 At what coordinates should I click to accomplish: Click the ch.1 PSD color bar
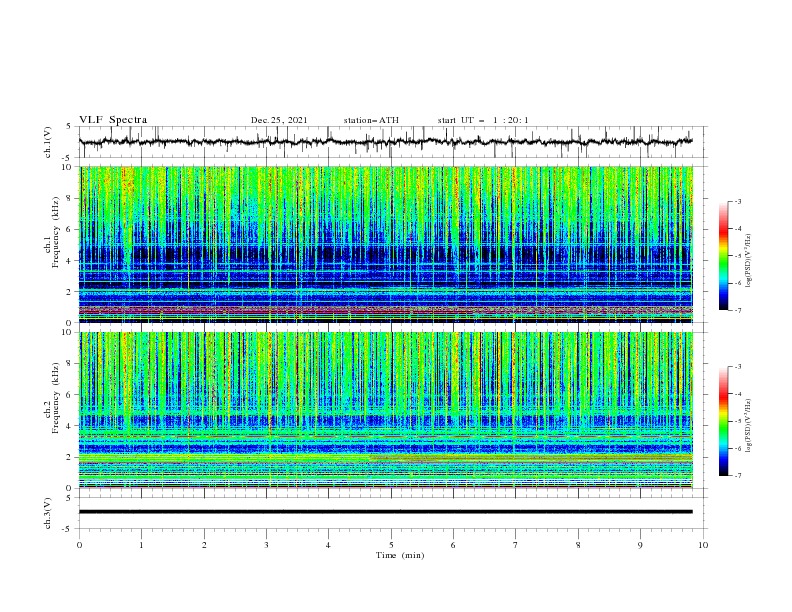click(x=723, y=256)
